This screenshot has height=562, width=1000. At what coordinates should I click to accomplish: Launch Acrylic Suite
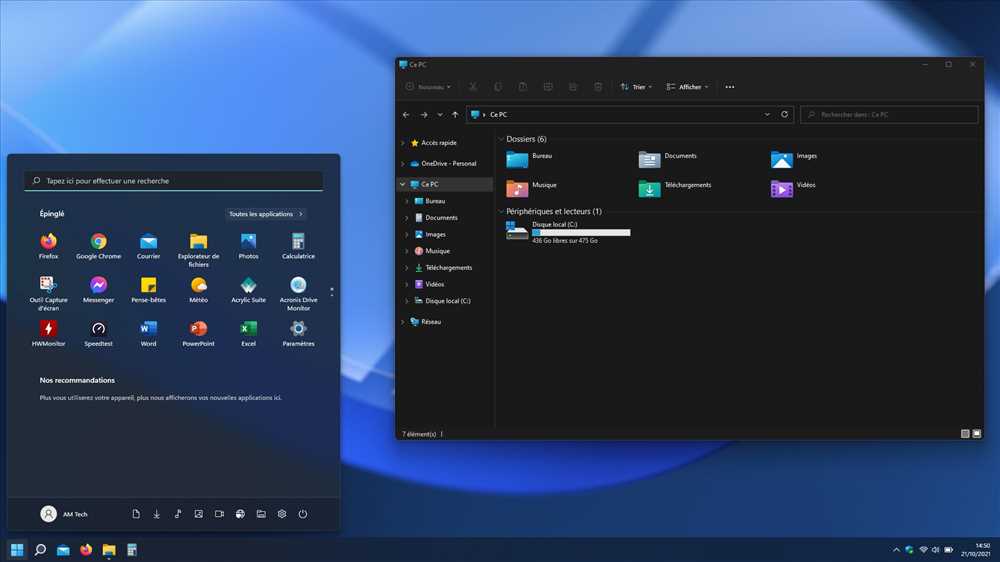click(248, 290)
